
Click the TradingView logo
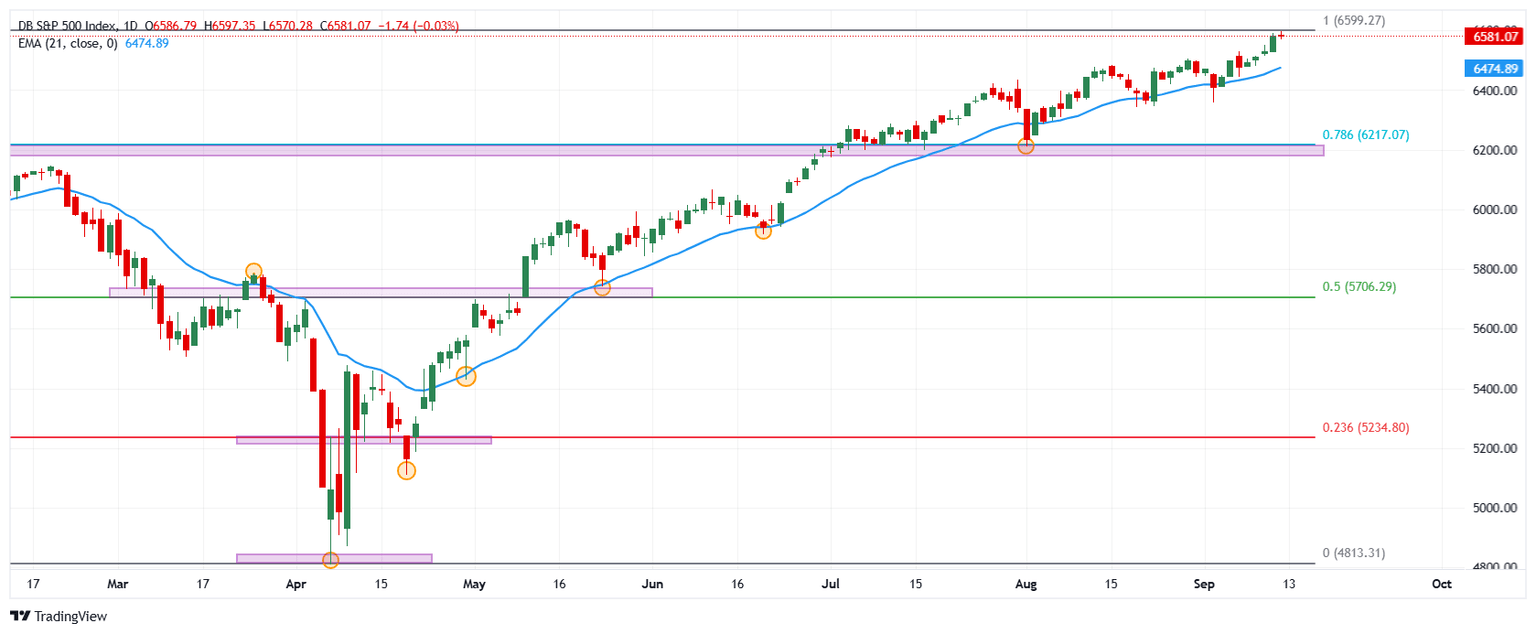(x=58, y=617)
